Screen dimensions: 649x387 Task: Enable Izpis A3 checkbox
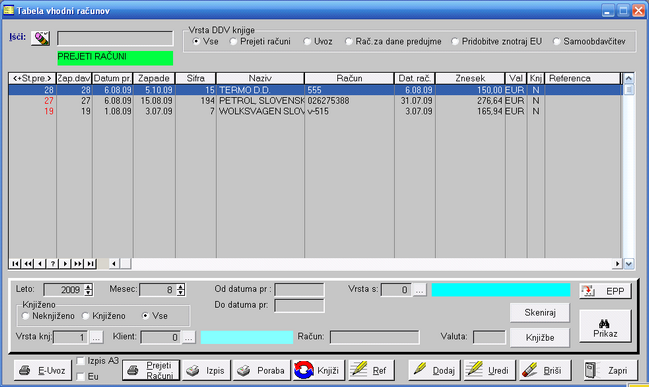click(x=81, y=361)
